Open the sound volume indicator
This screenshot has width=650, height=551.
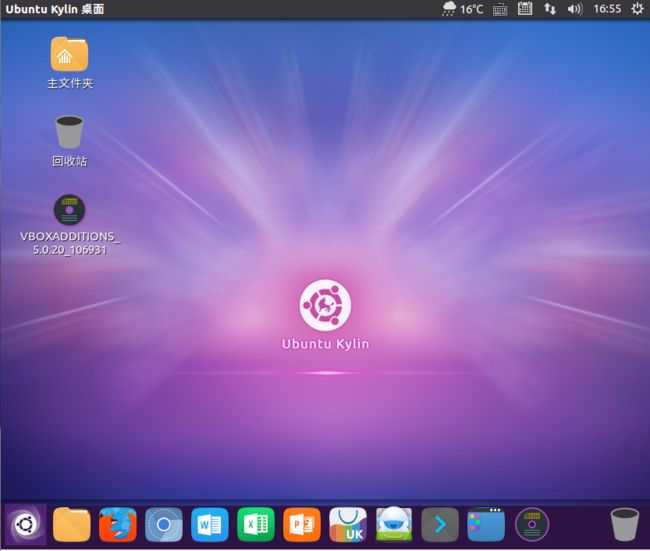click(575, 9)
